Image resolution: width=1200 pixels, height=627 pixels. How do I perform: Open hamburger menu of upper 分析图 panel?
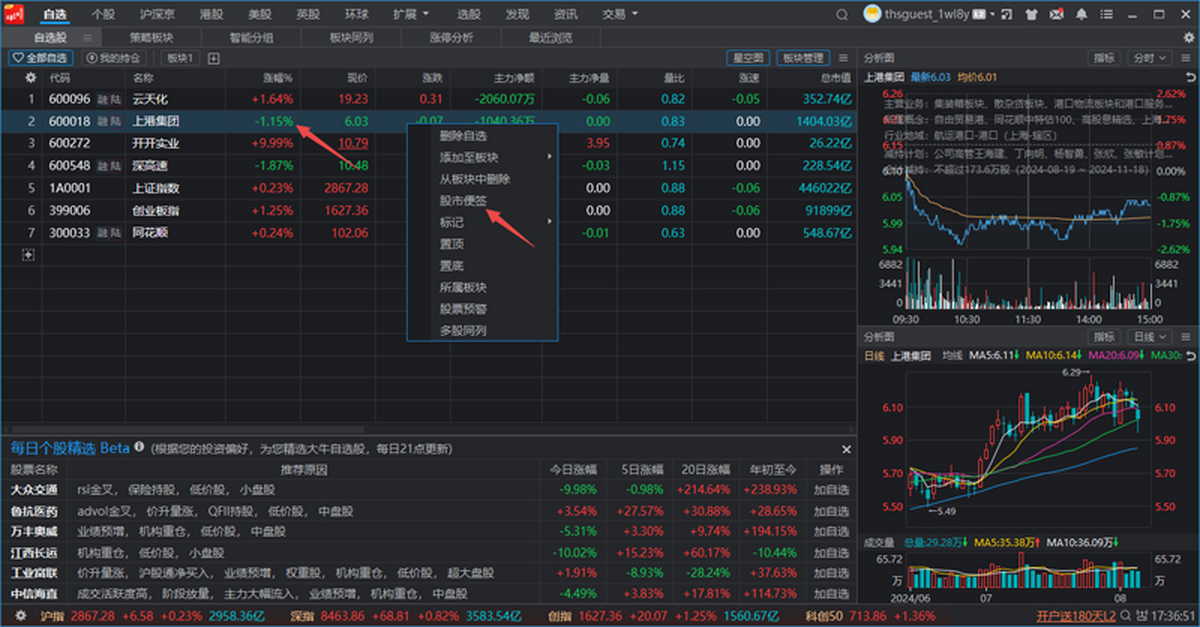tap(1186, 58)
